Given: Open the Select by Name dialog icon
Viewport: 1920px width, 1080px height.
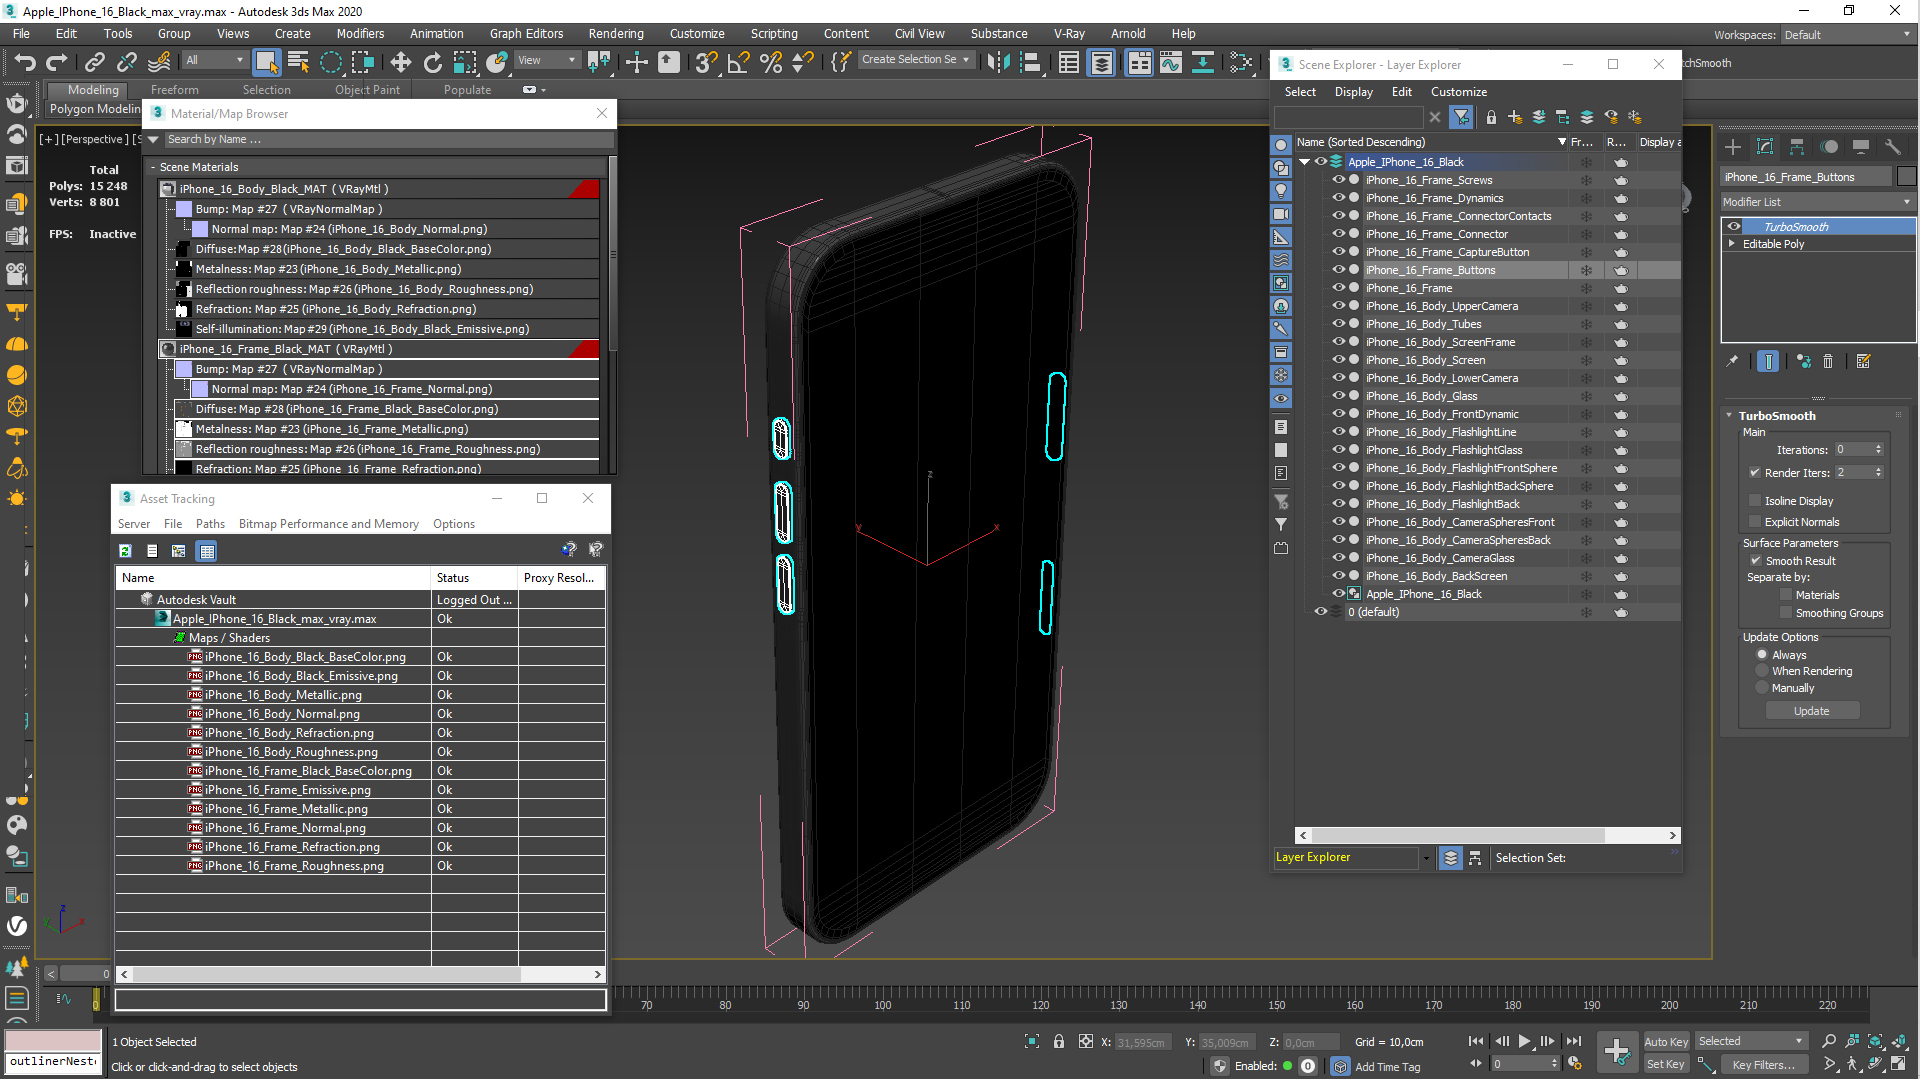Looking at the screenshot, I should point(298,62).
